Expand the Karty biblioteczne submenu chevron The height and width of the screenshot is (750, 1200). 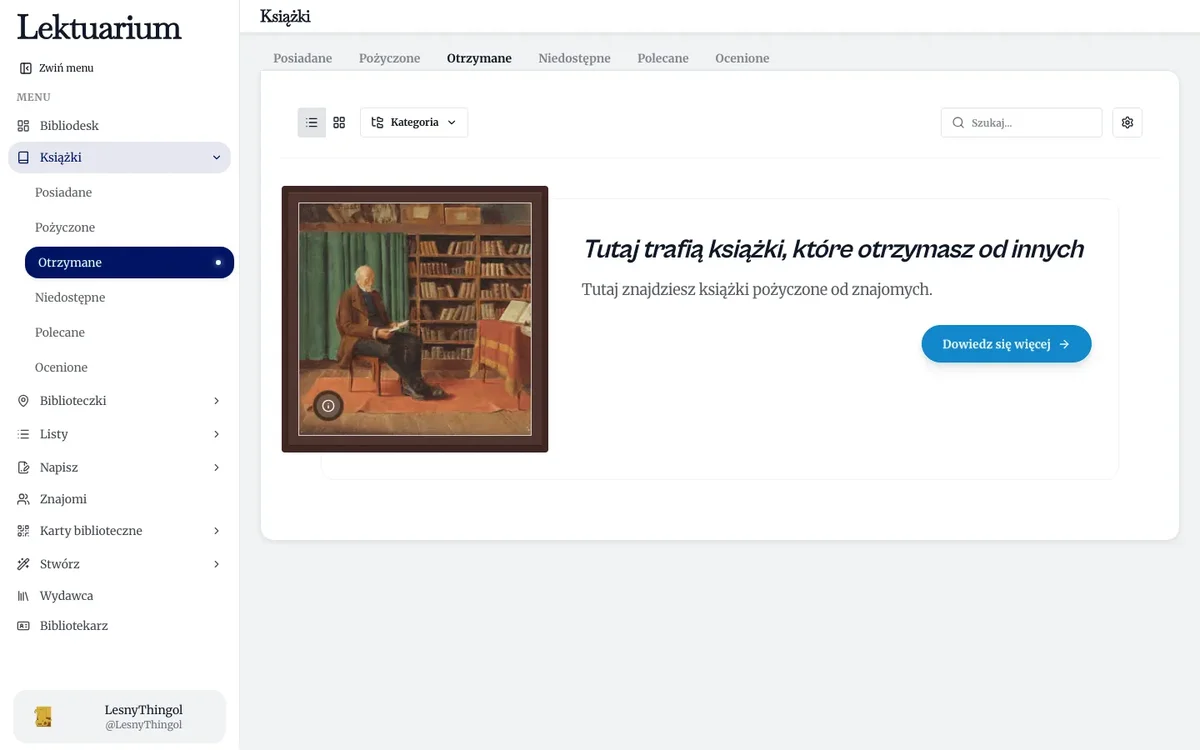[x=217, y=531]
